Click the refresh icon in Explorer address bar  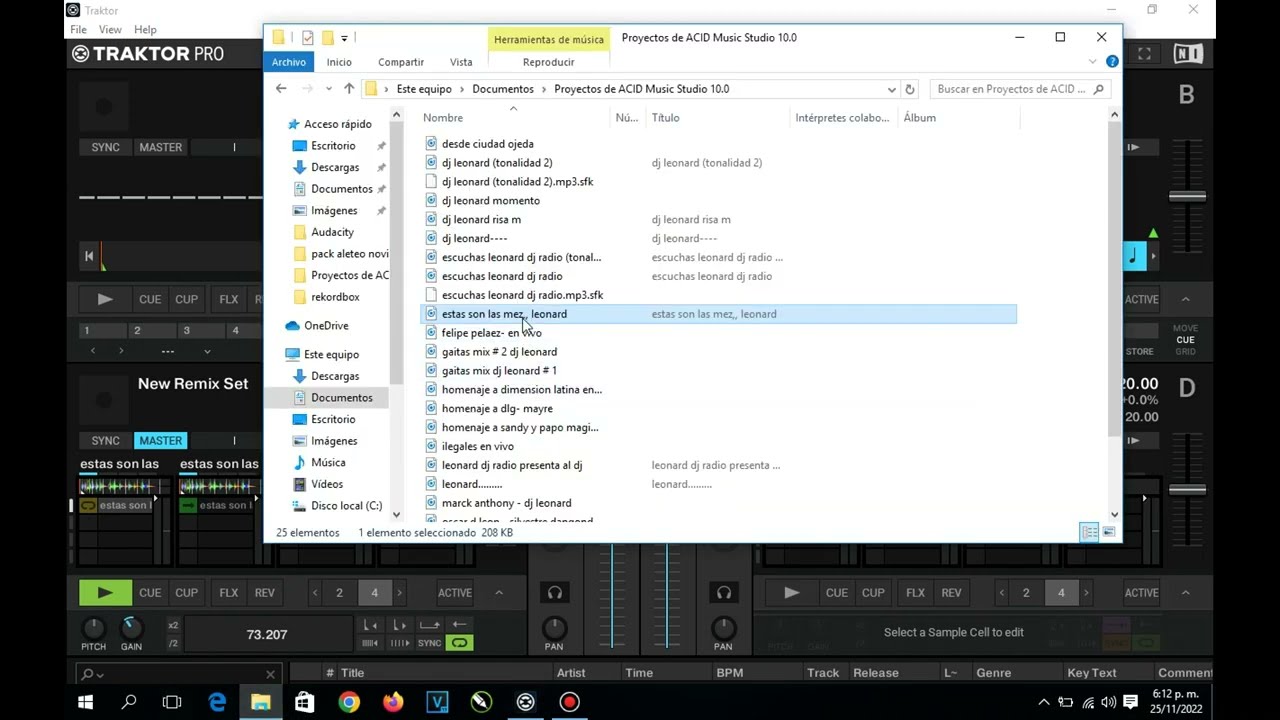(910, 89)
